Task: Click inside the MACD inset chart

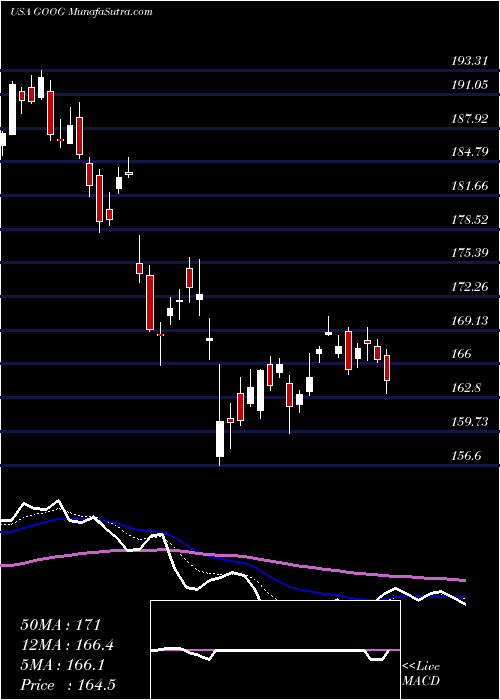Action: pyautogui.click(x=275, y=650)
